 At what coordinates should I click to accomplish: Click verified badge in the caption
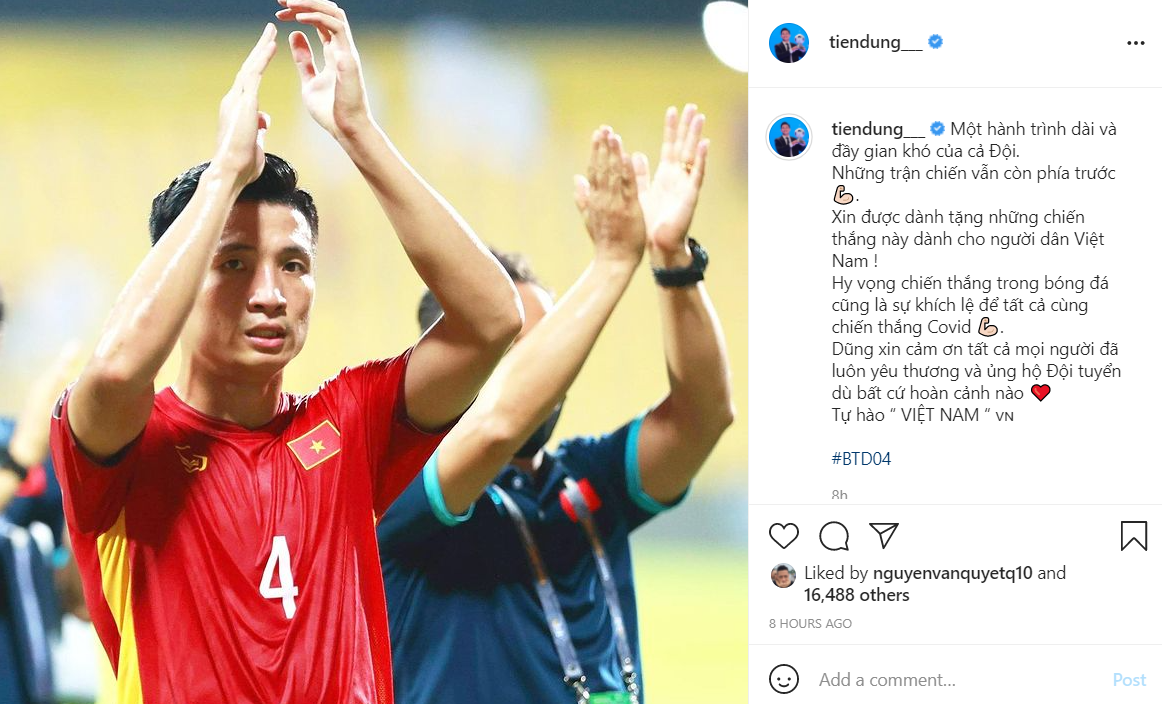coord(937,129)
